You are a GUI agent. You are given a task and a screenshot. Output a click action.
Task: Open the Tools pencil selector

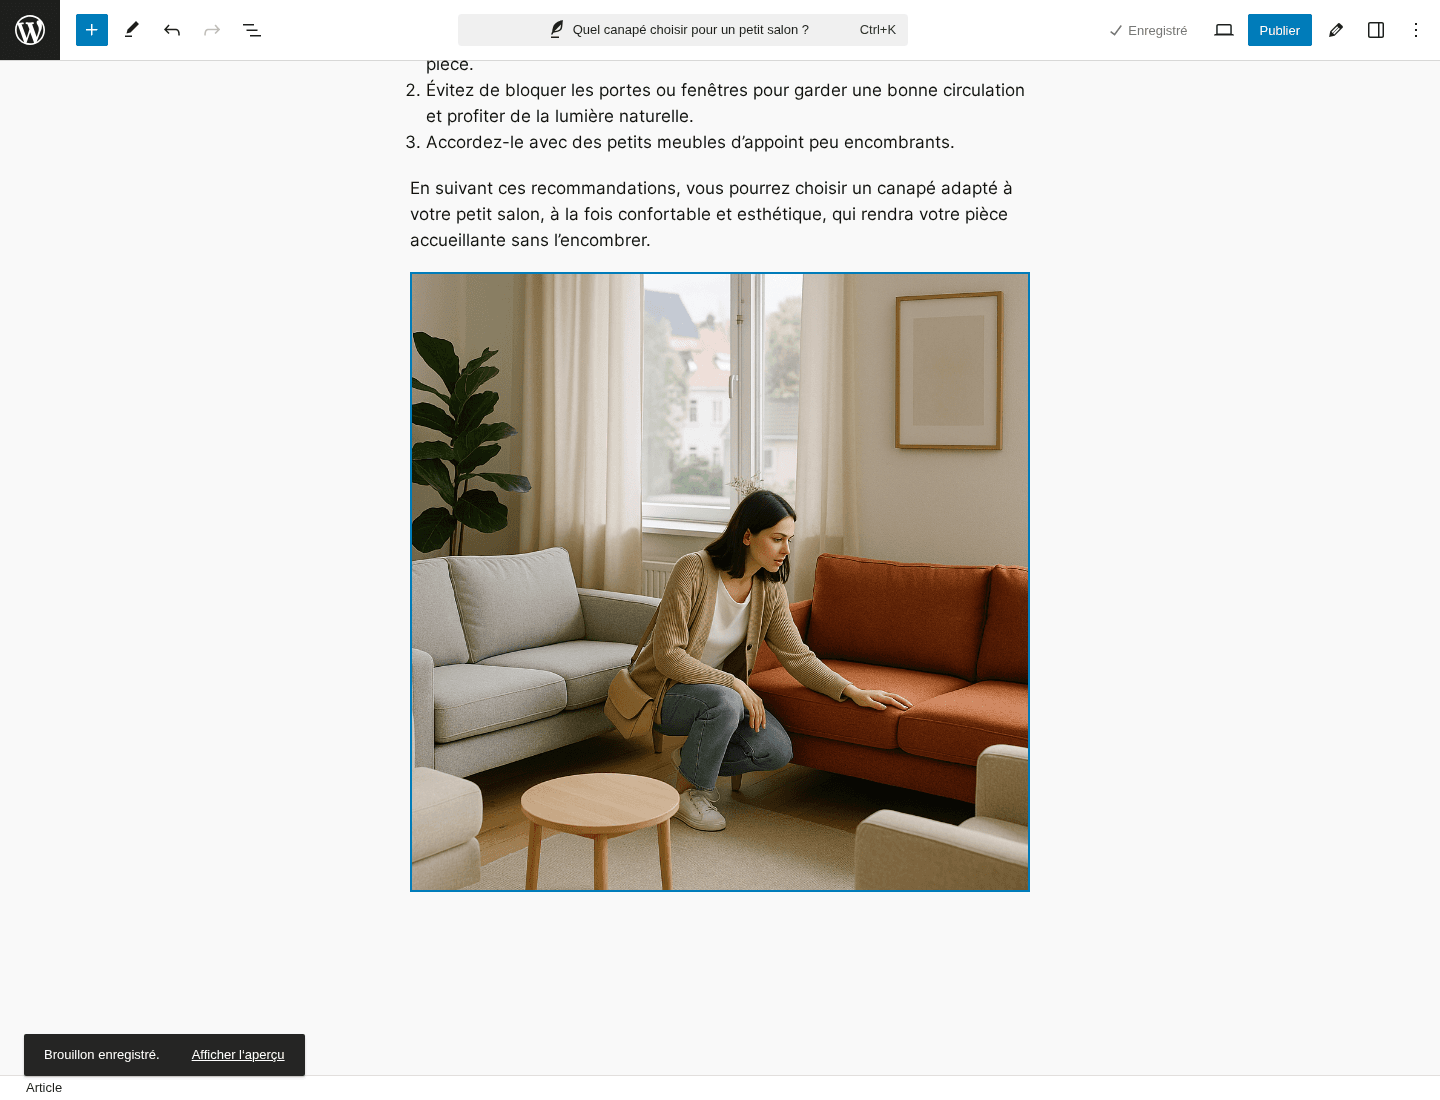point(132,30)
